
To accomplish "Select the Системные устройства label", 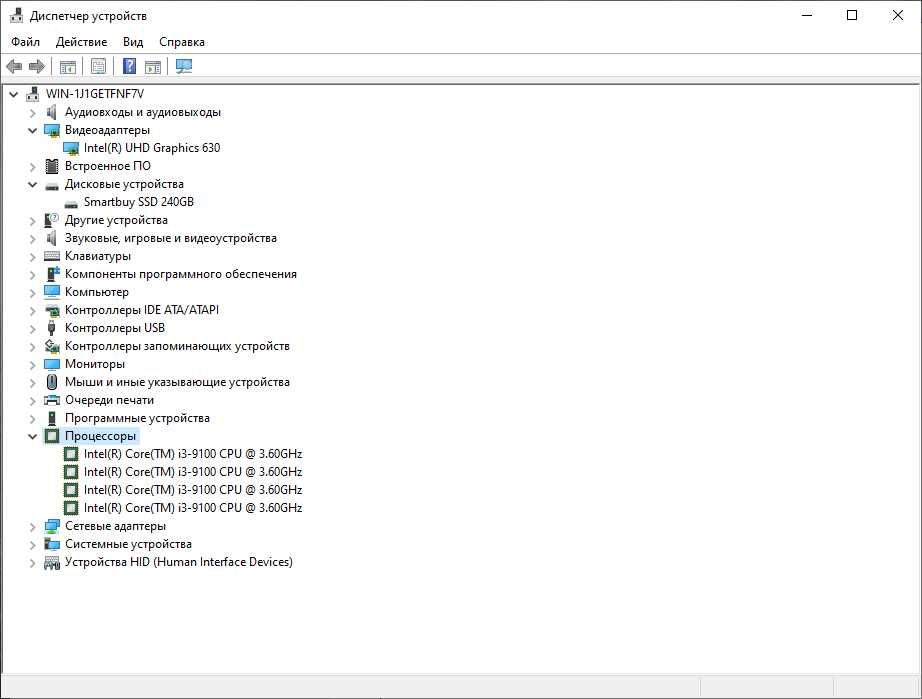I will tap(128, 544).
